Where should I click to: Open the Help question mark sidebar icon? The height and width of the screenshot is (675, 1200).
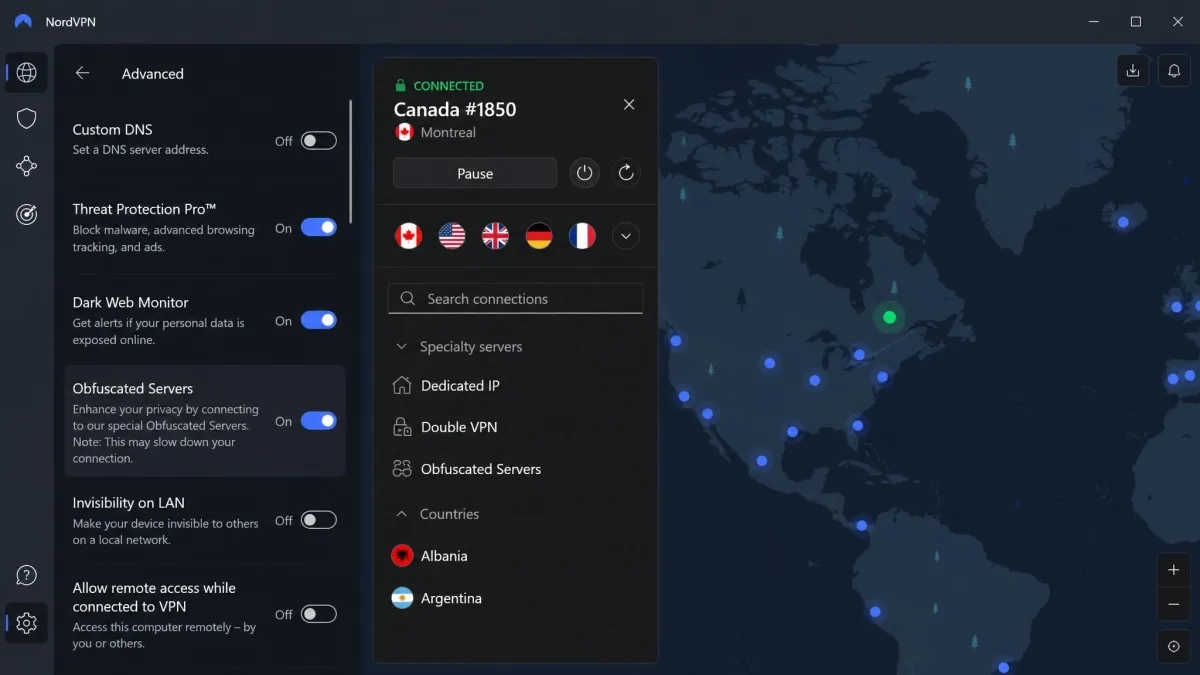click(27, 575)
